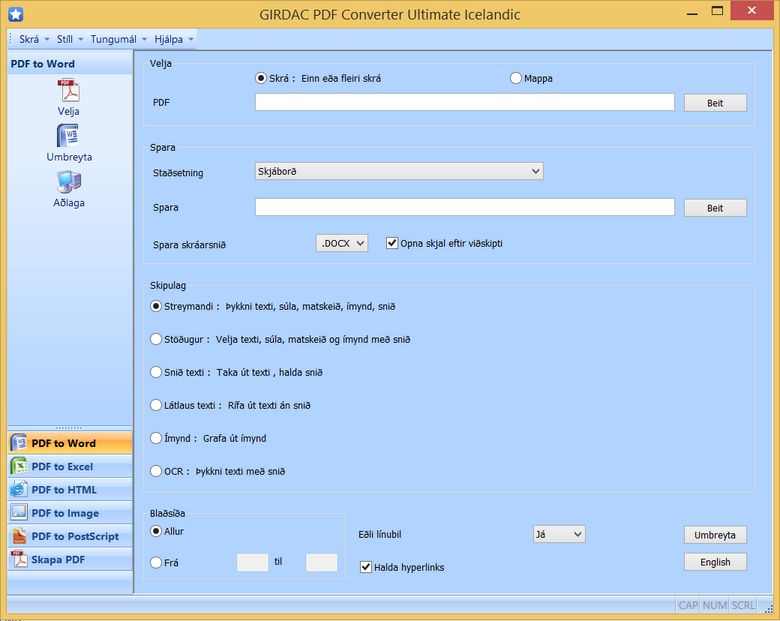780x621 pixels.
Task: Switch to PDF to HTML panel
Action: (x=70, y=490)
